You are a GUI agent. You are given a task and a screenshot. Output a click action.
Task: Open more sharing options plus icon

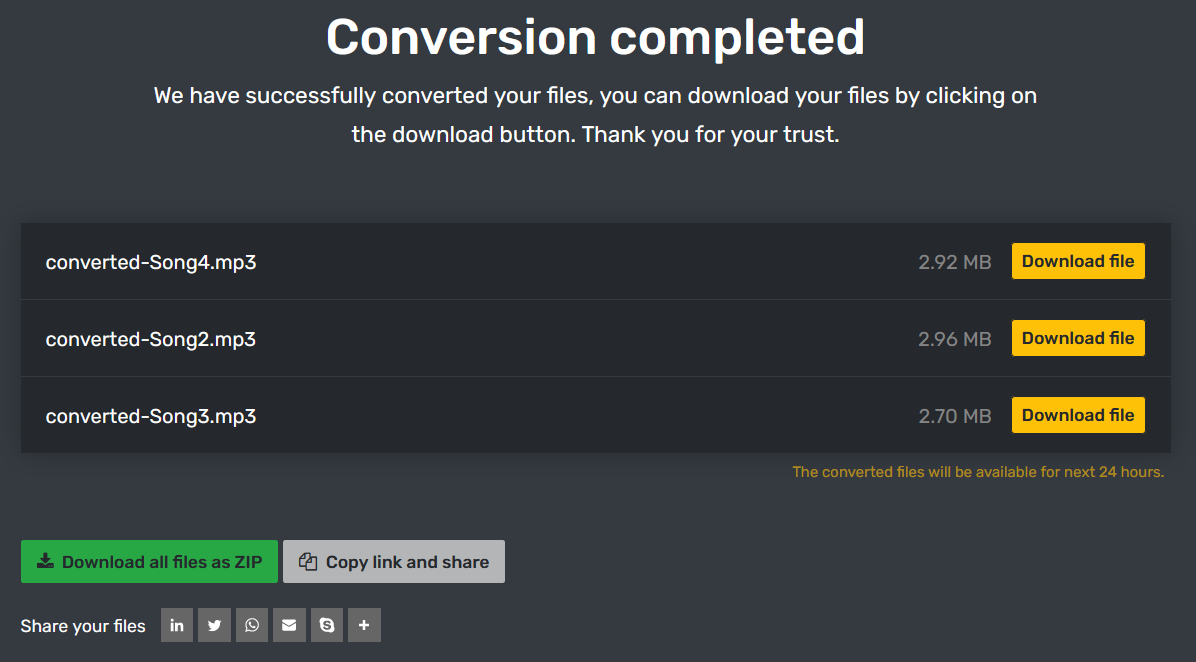coord(364,626)
